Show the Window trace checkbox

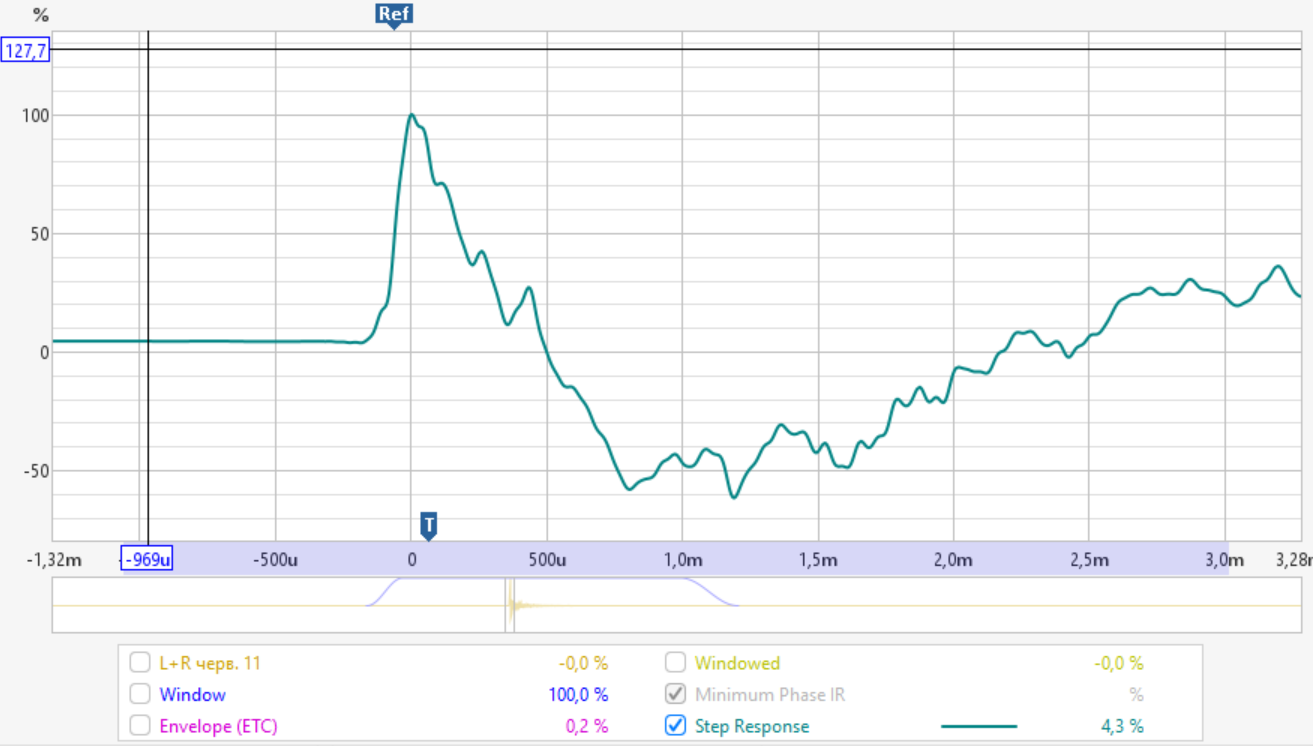(x=141, y=694)
